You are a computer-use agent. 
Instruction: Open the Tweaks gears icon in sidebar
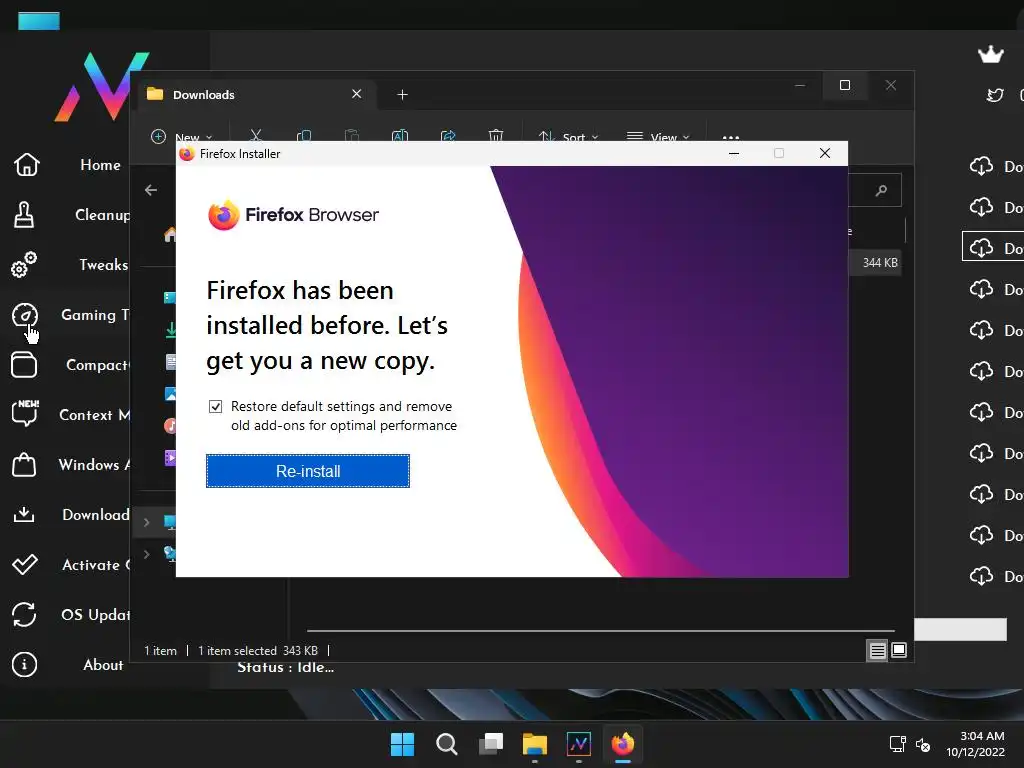coord(24,264)
